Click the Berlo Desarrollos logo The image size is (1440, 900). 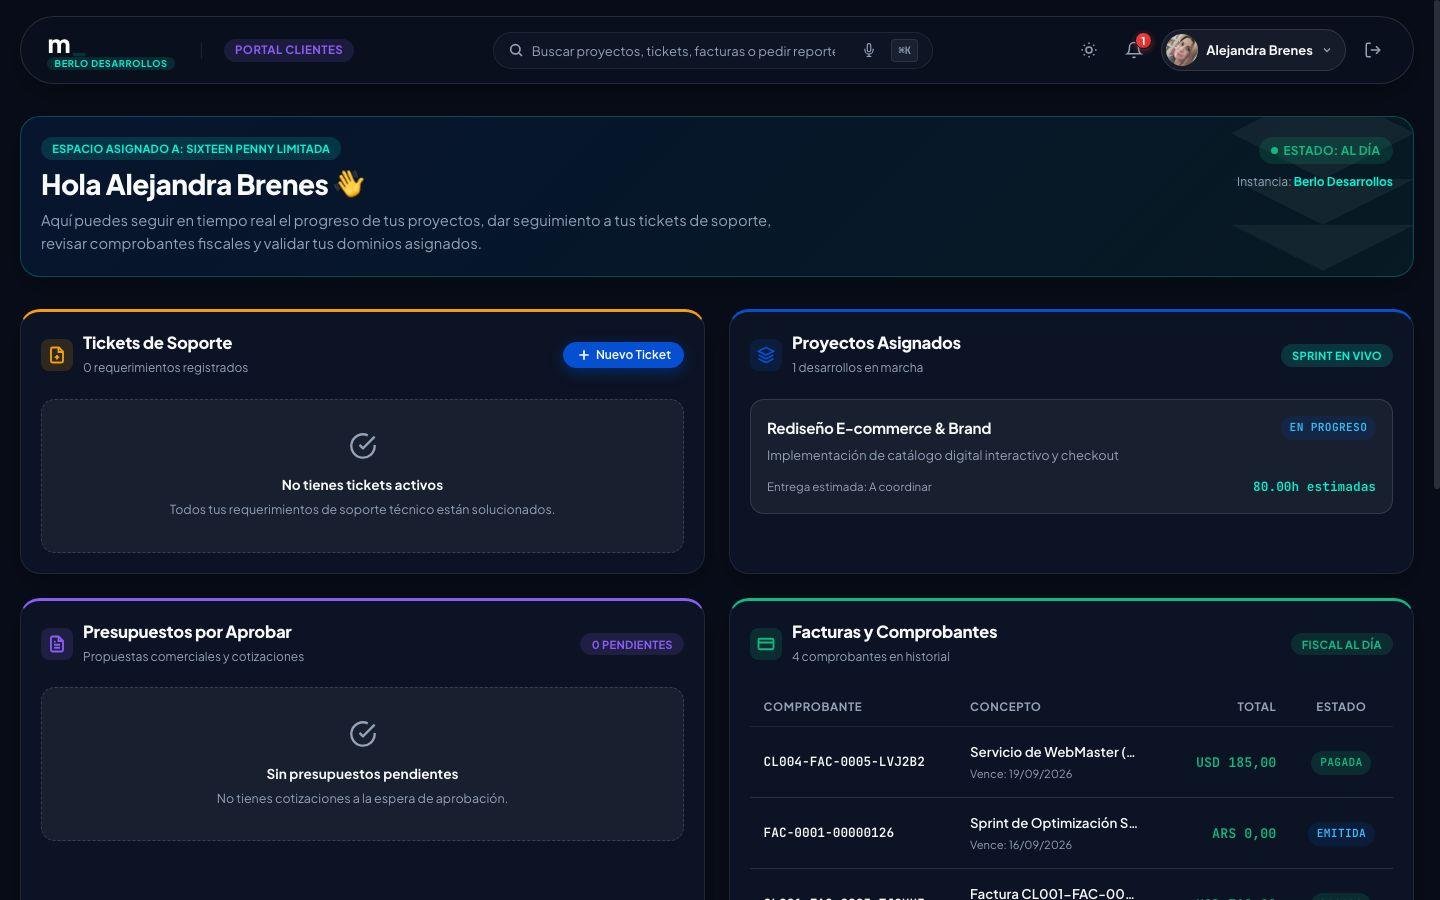pyautogui.click(x=110, y=52)
